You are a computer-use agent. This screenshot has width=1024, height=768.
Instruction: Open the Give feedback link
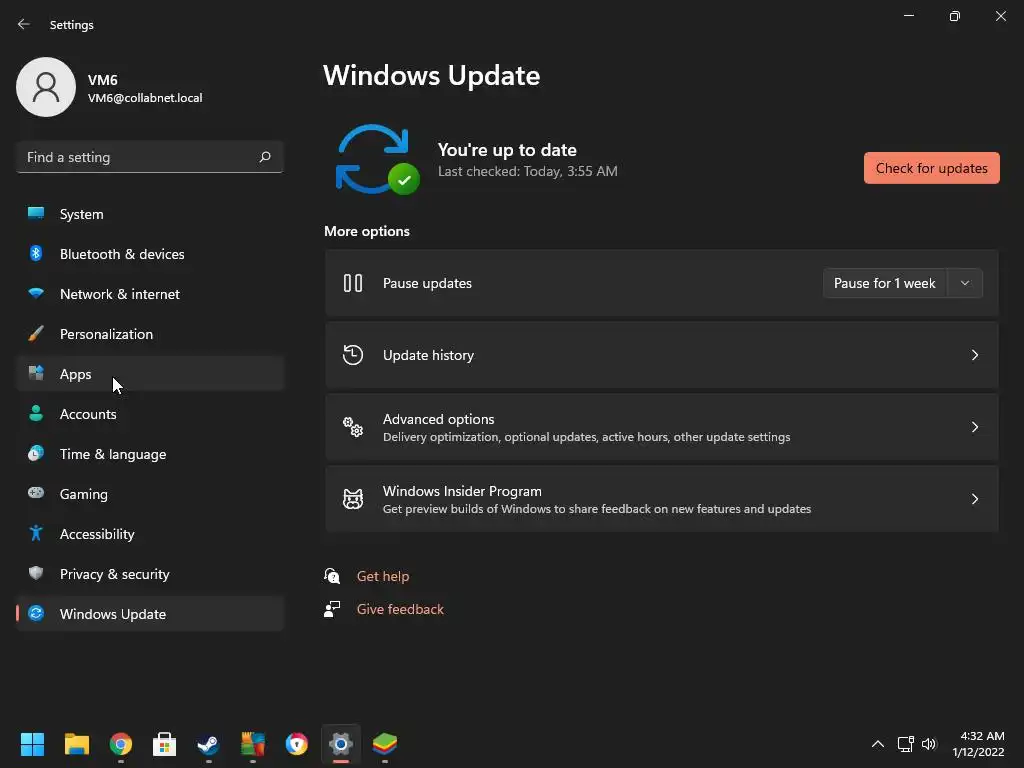[x=400, y=609]
